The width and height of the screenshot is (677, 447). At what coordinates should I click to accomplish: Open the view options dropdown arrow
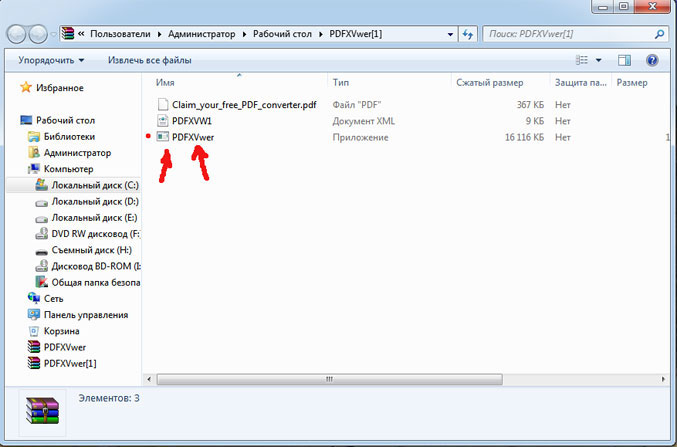click(598, 60)
